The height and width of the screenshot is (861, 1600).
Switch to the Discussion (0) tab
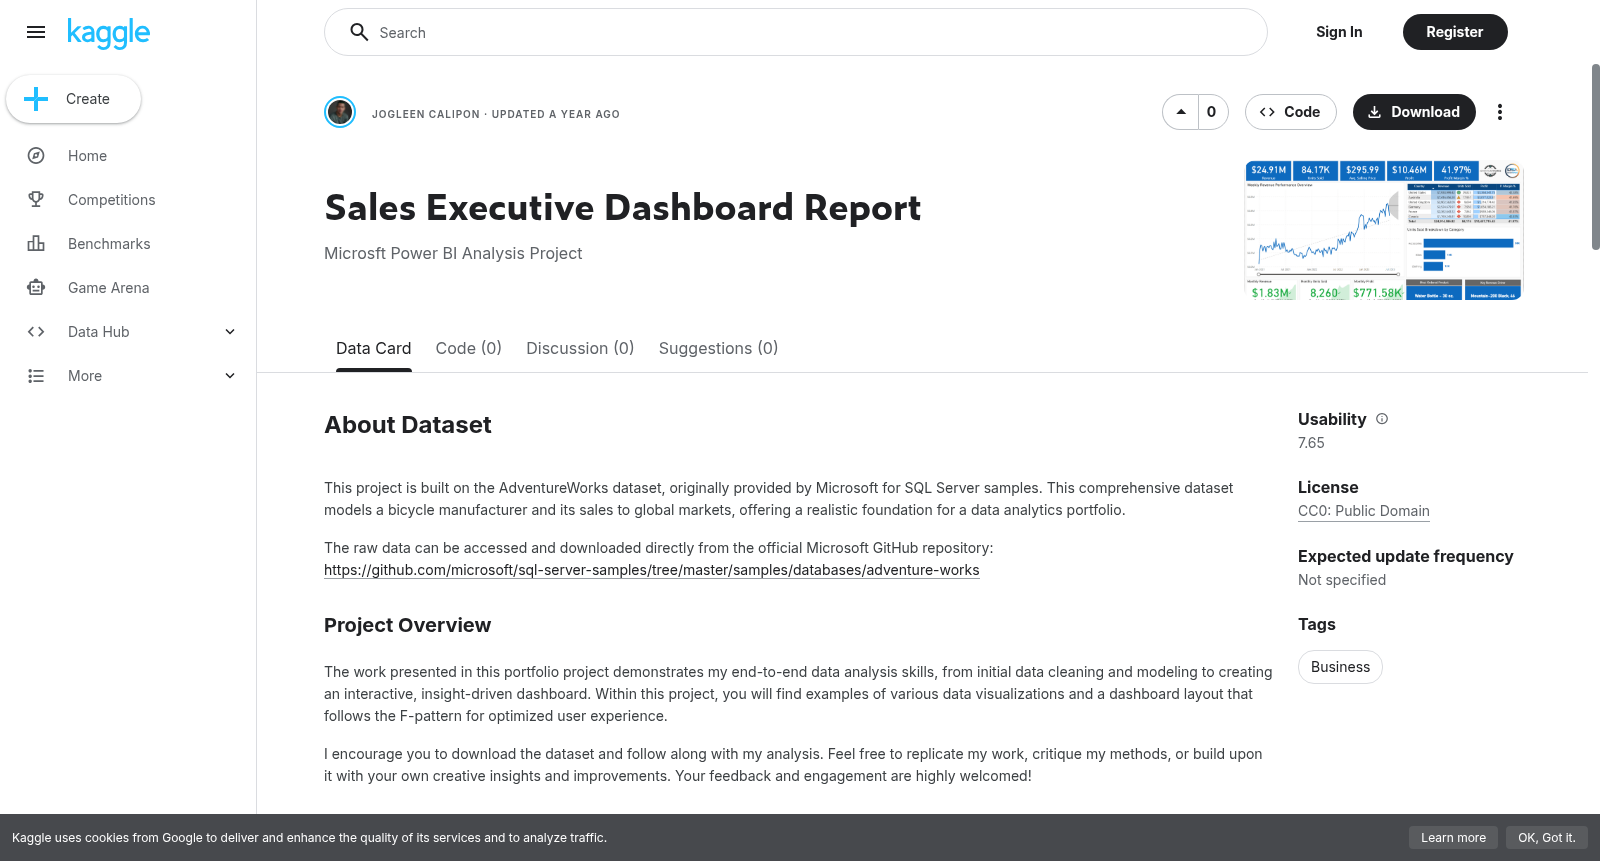(581, 348)
